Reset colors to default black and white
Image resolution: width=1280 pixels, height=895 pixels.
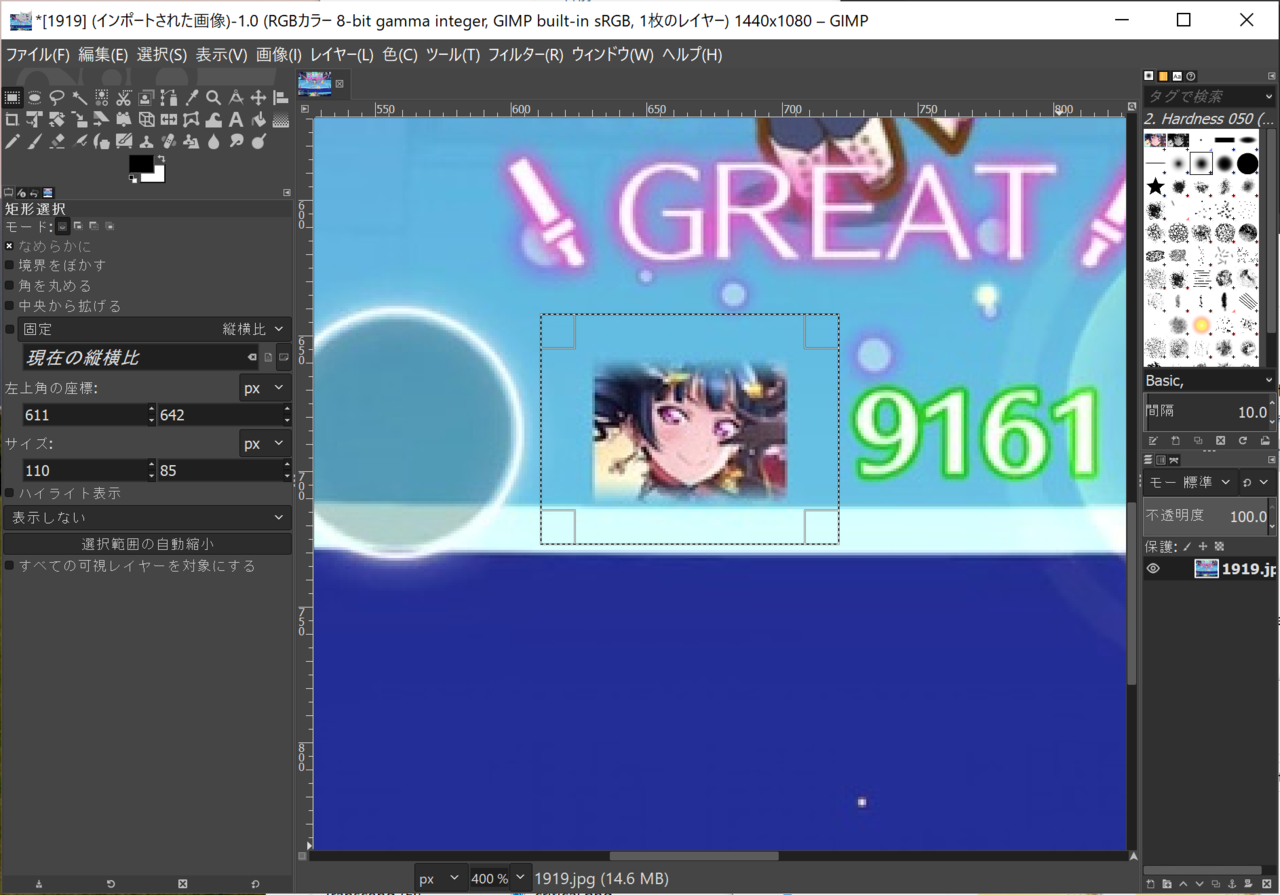pyautogui.click(x=133, y=179)
